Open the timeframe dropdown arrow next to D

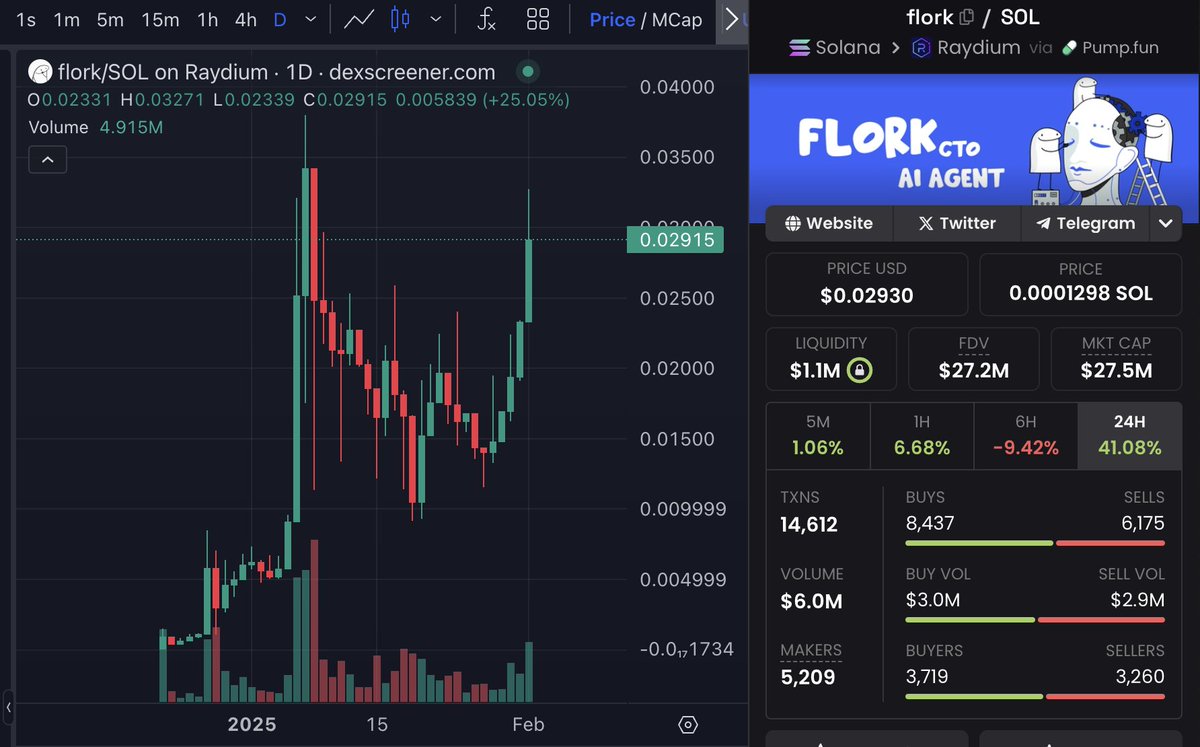310,19
